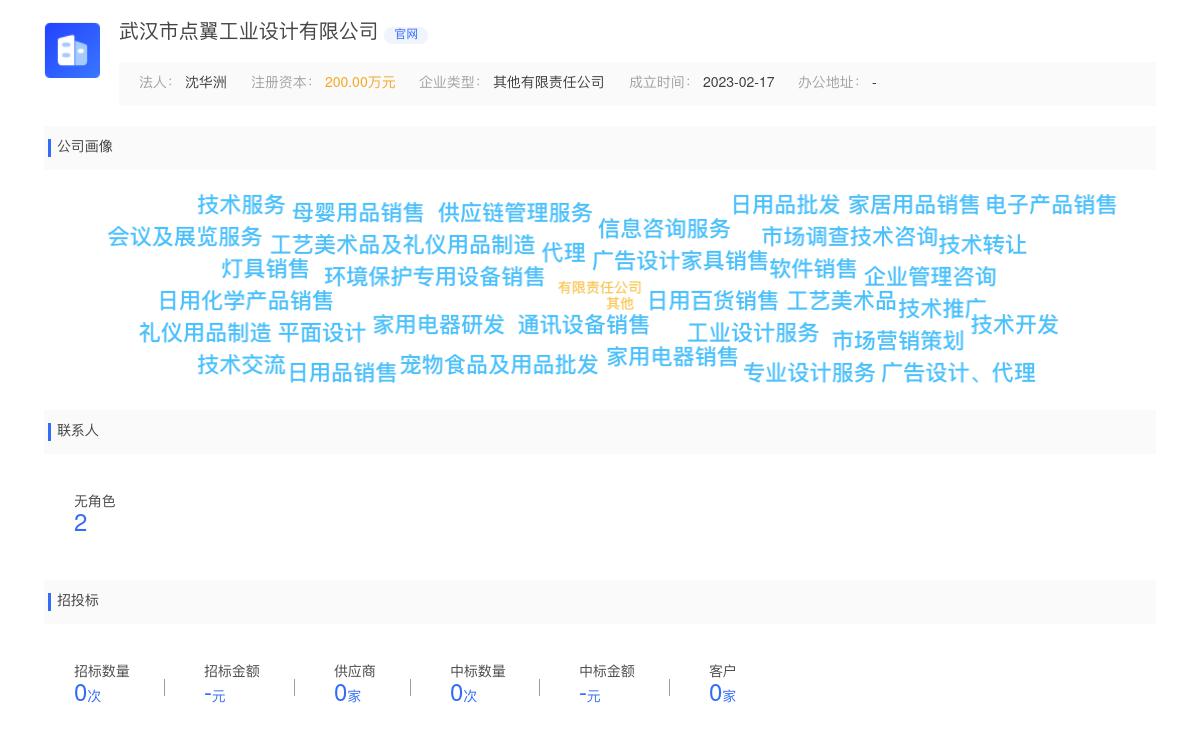The image size is (1200, 752).
Task: Select standalone word cloud tag 代理
Action: tap(564, 253)
